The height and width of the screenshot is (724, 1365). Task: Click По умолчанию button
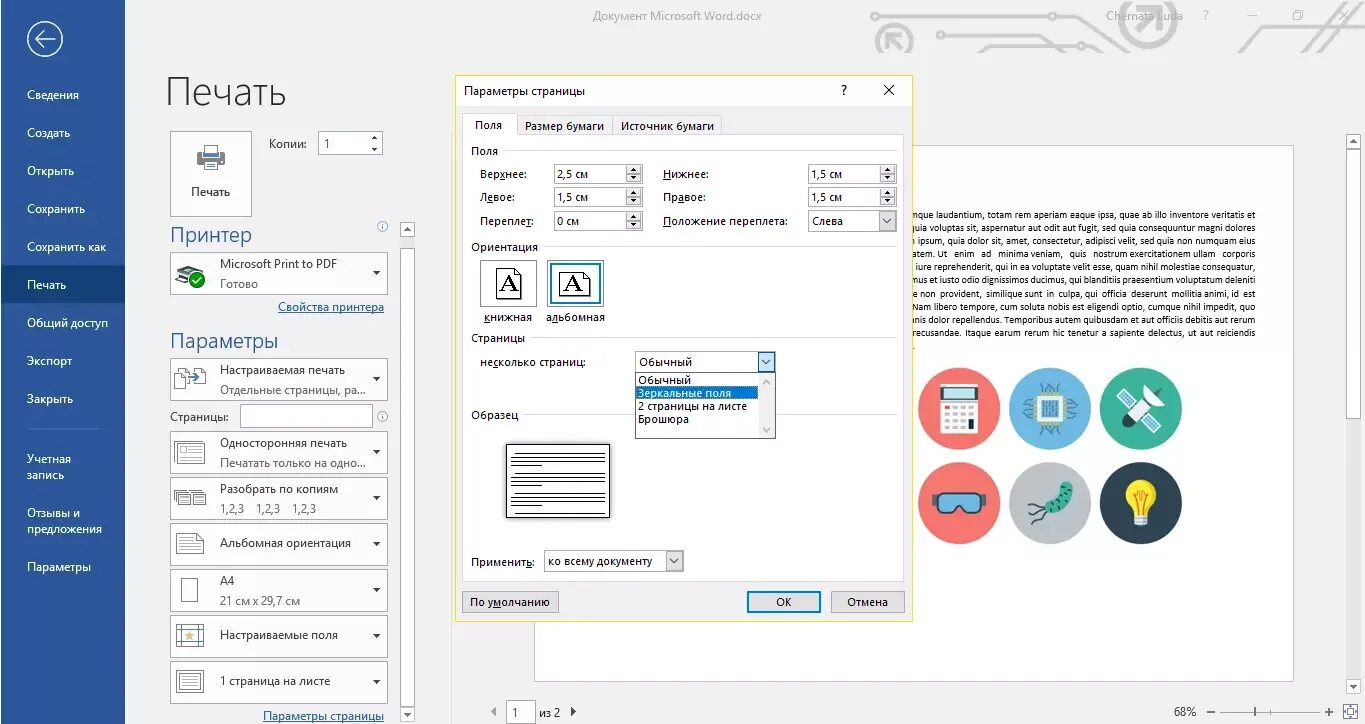tap(510, 602)
